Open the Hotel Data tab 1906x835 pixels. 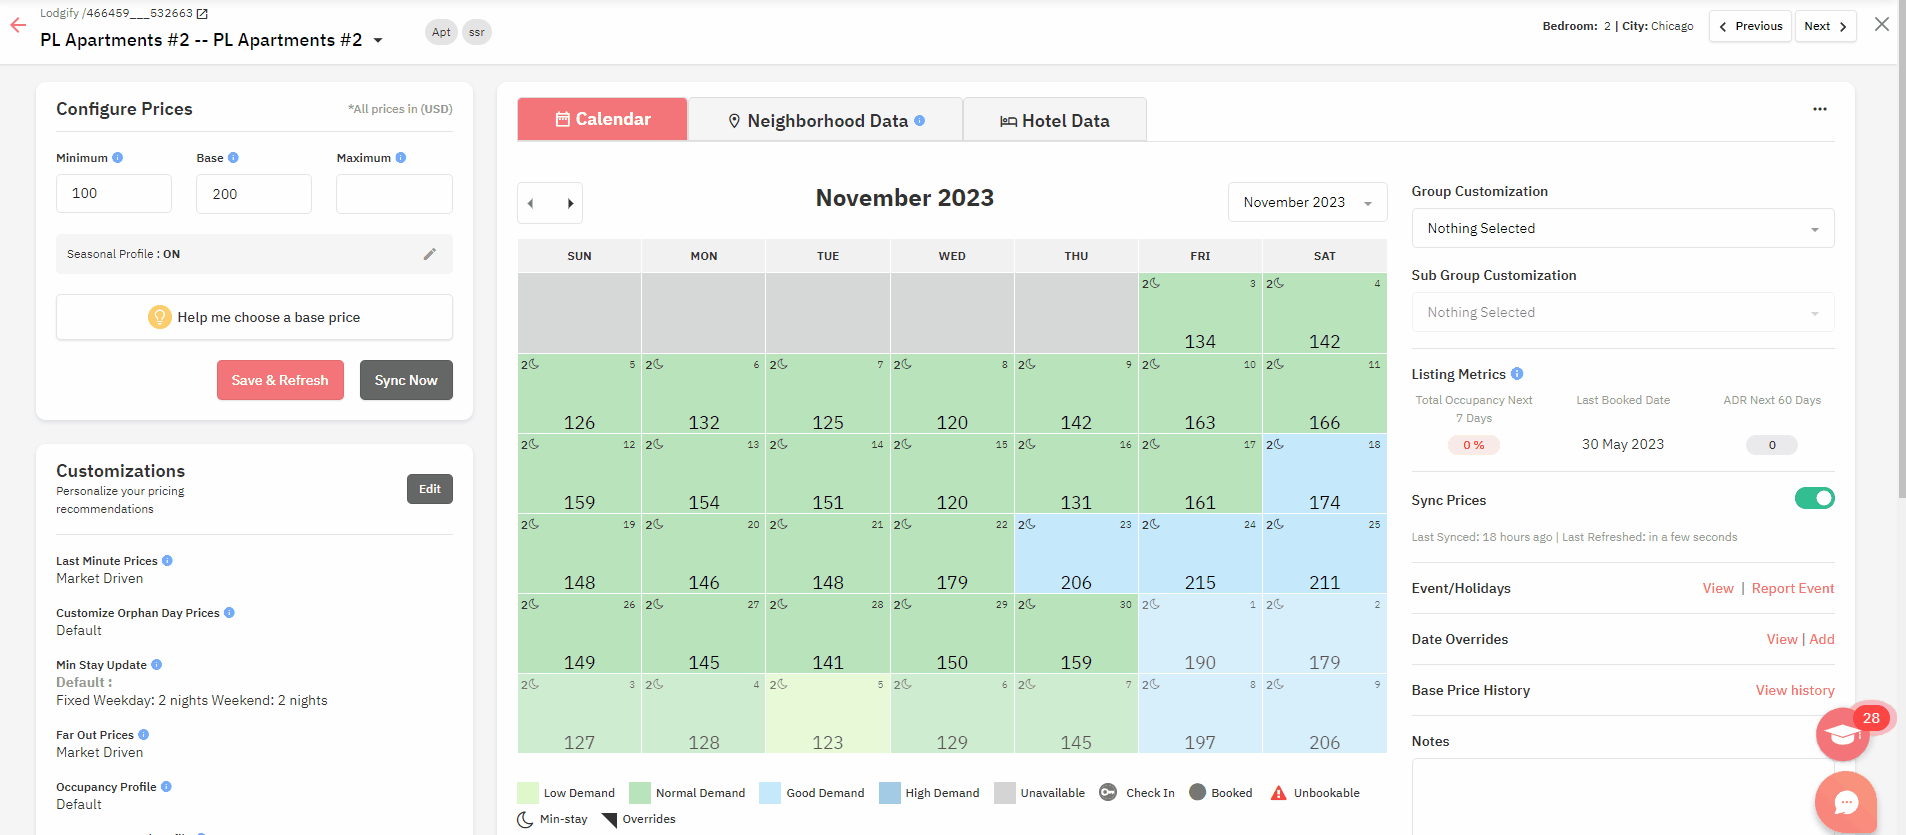click(1054, 120)
